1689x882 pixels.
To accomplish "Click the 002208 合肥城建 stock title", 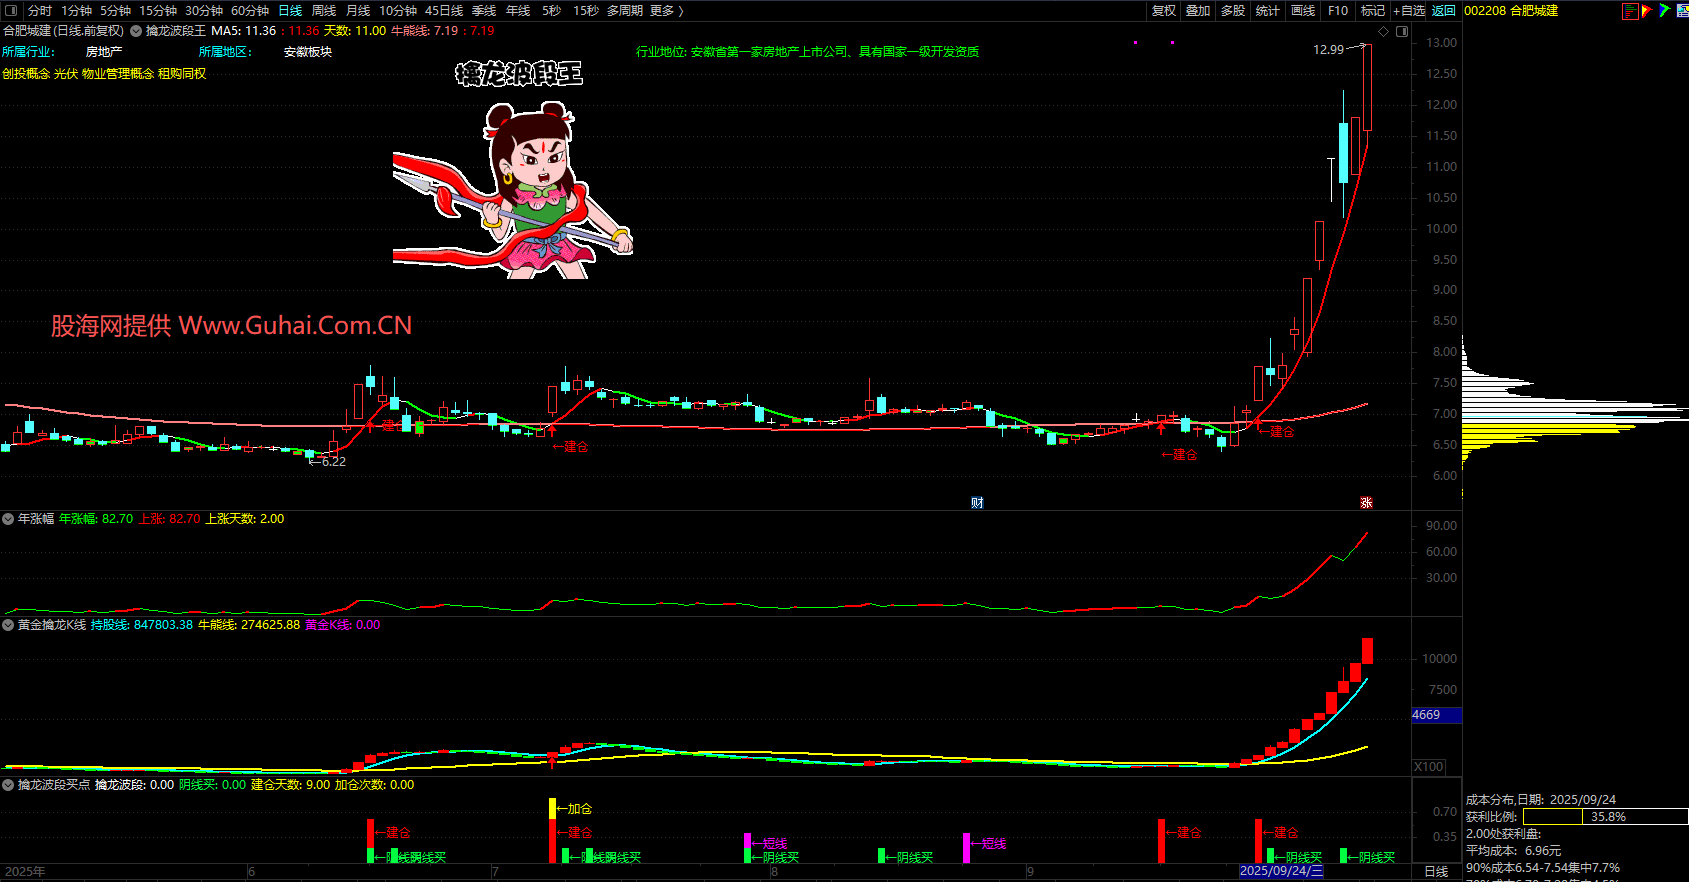I will [x=1511, y=11].
